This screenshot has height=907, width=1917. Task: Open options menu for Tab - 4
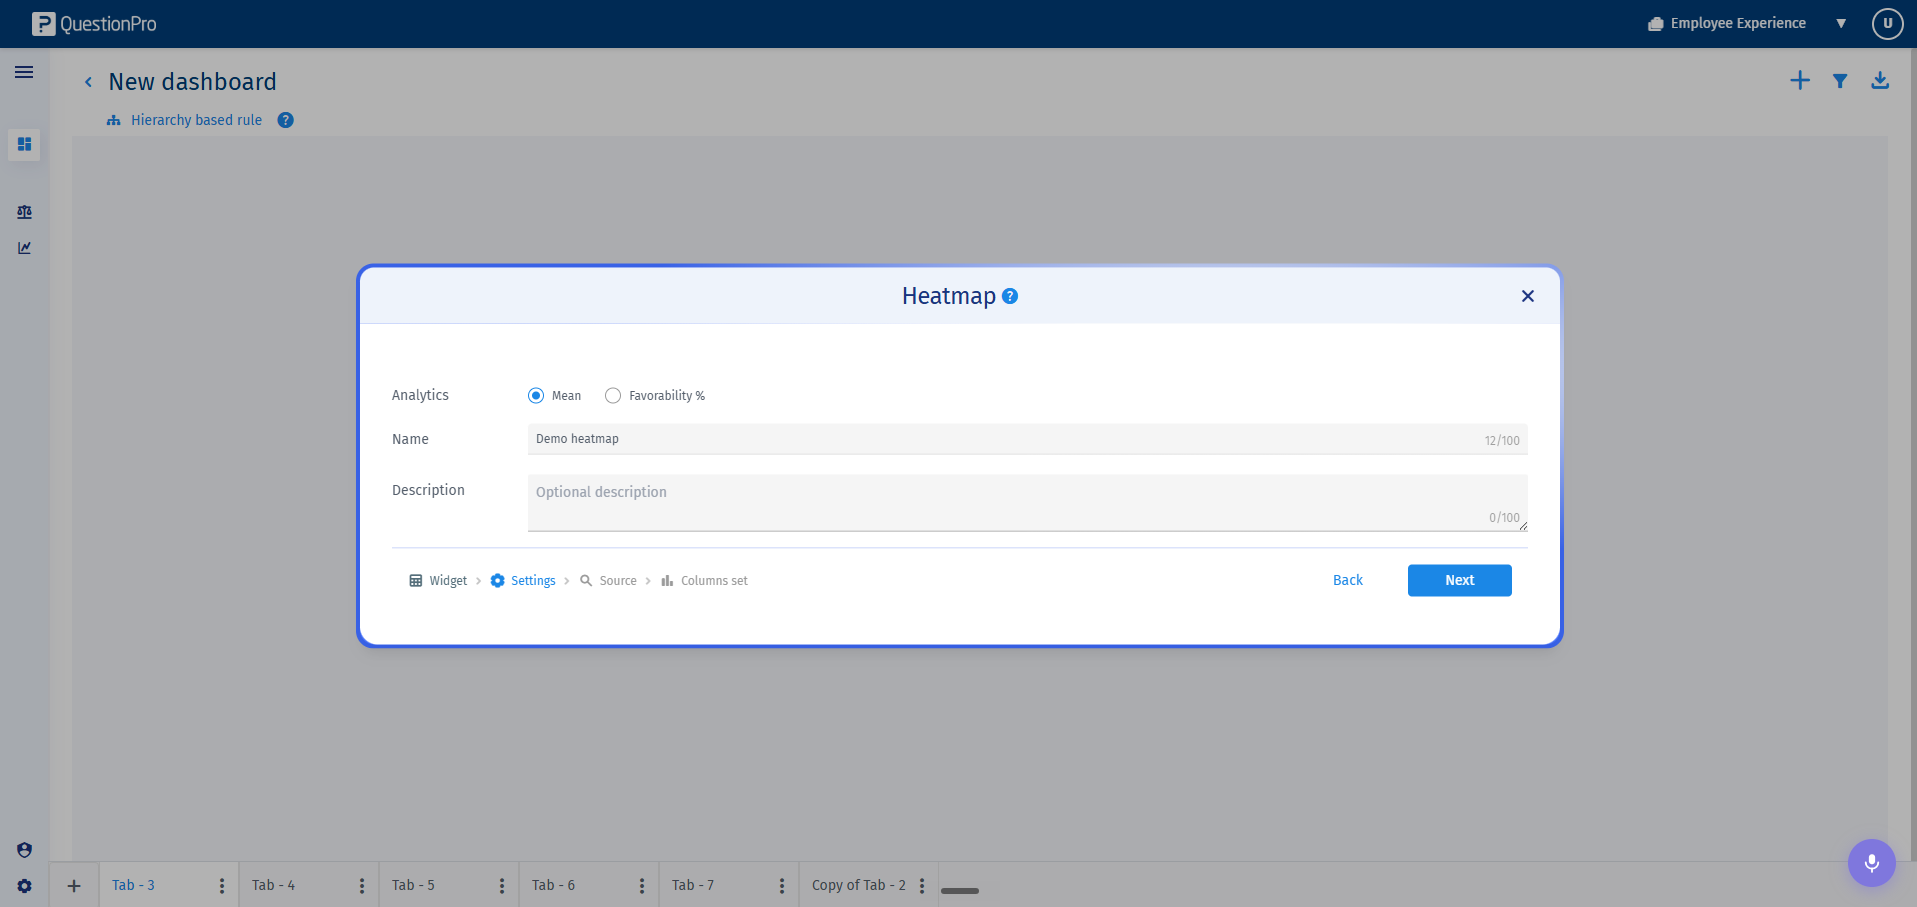(x=361, y=886)
